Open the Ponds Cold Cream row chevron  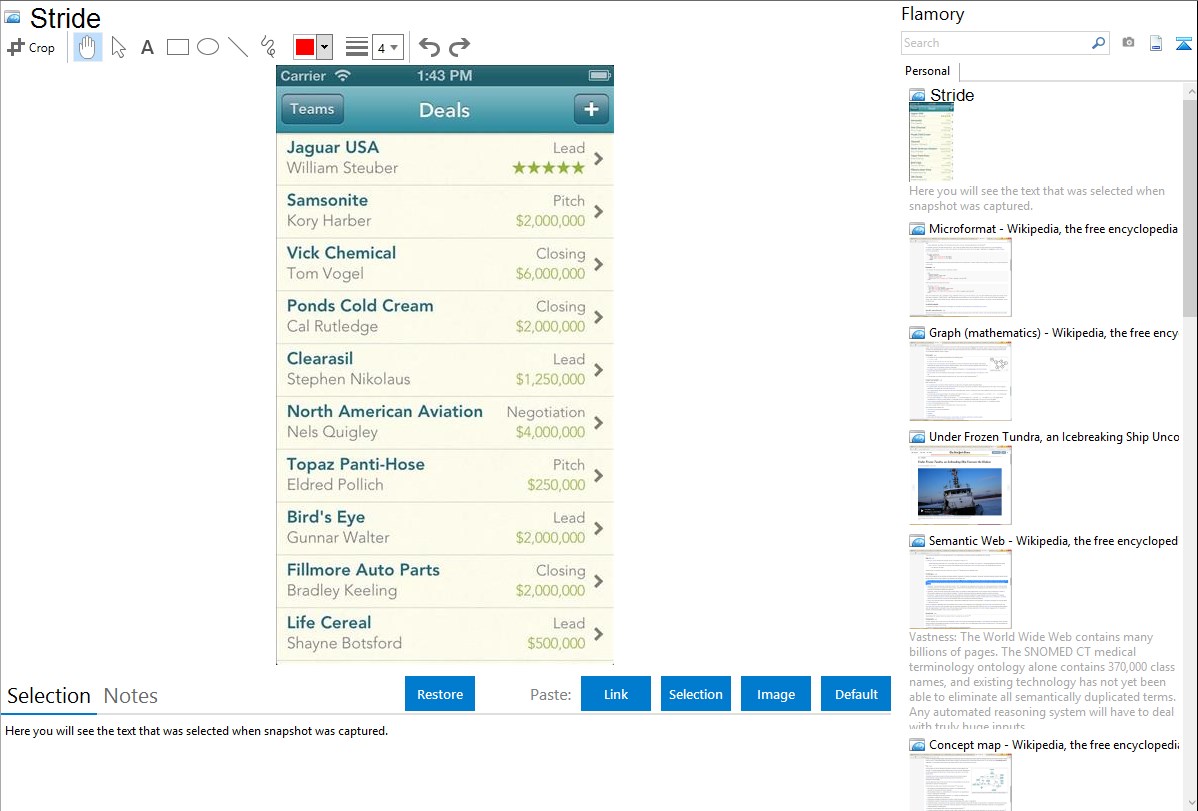point(599,317)
